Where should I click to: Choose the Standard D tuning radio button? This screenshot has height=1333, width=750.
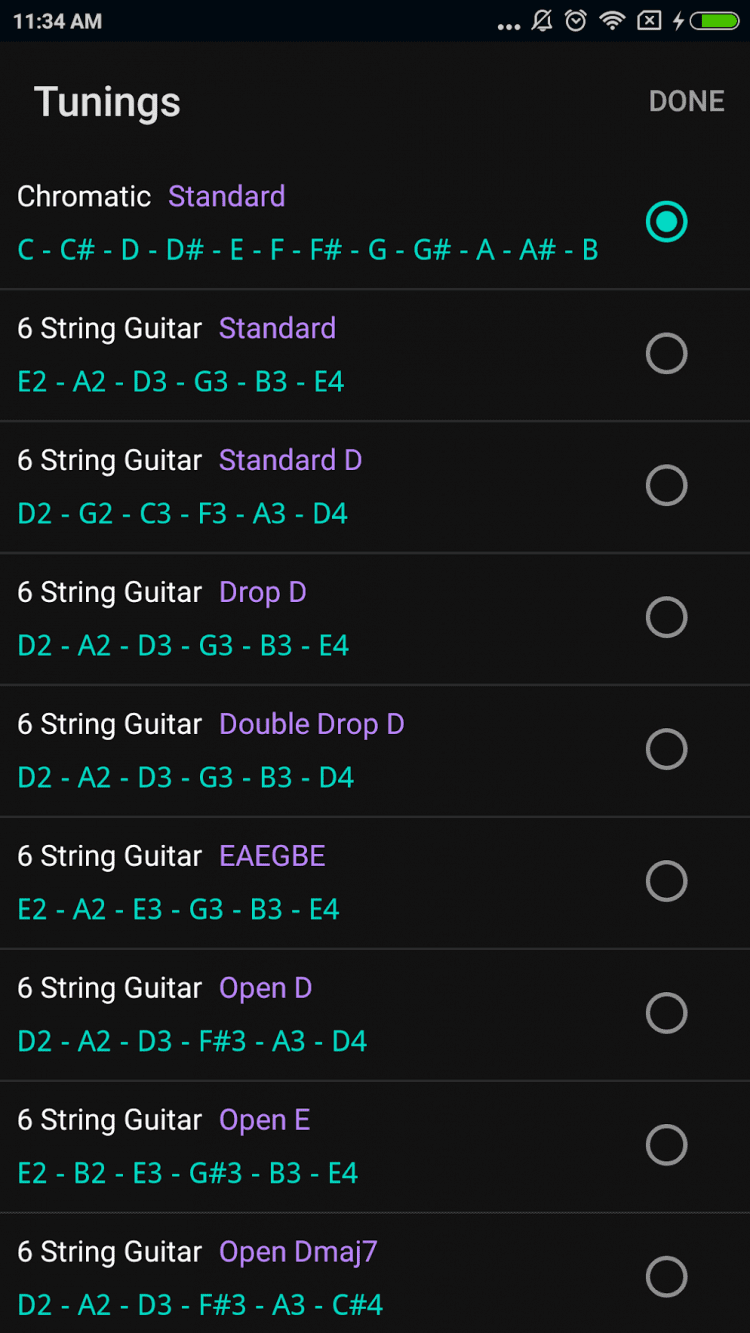(666, 485)
